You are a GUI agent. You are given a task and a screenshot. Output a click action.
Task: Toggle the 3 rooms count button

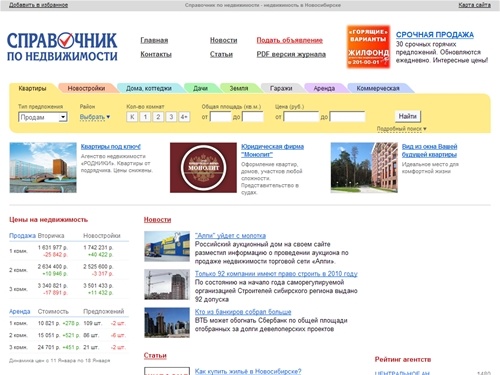tap(171, 117)
